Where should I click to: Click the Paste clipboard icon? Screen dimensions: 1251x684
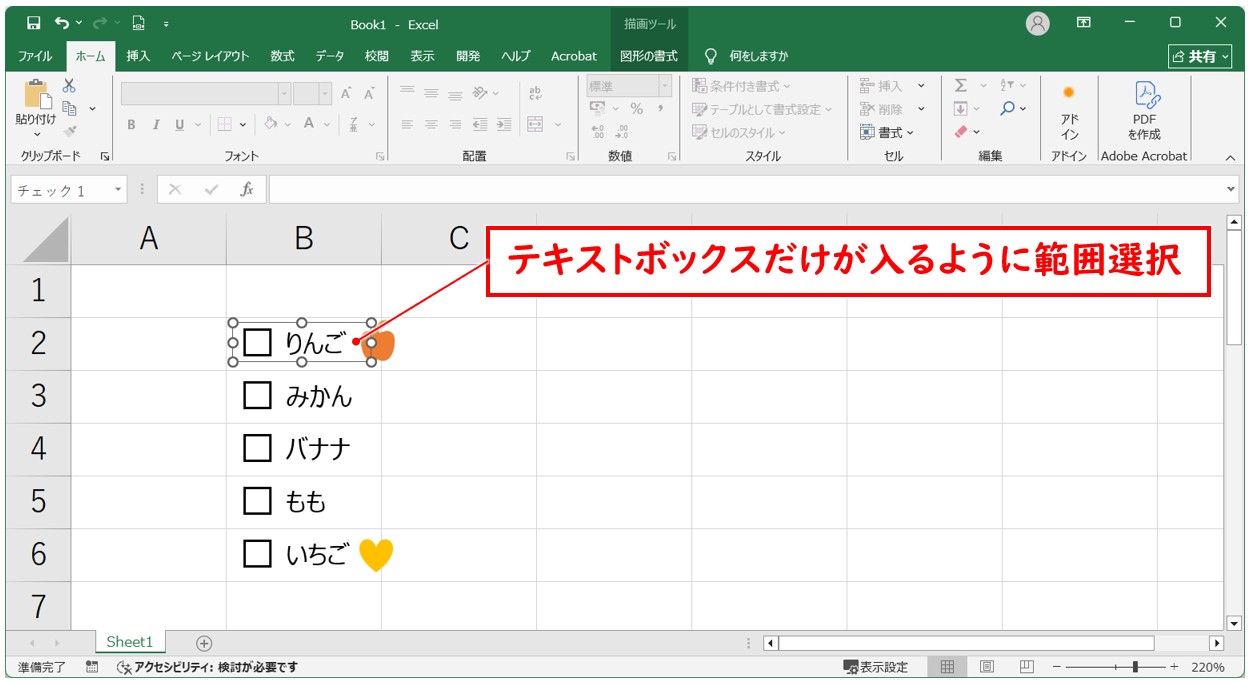(36, 96)
